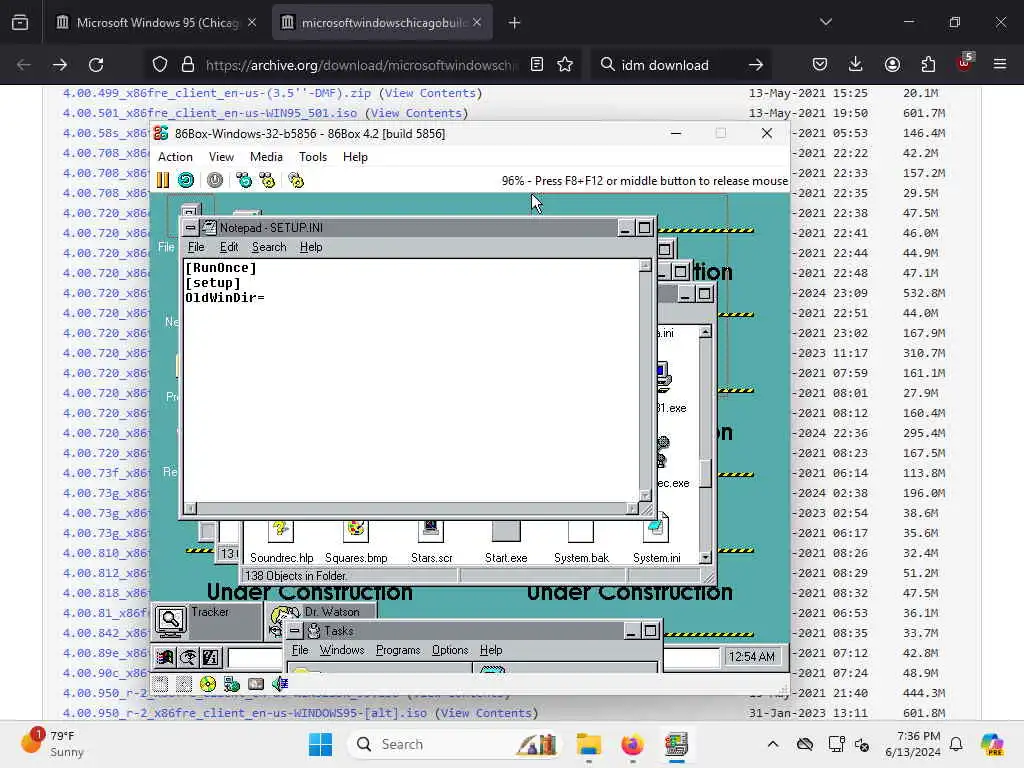The width and height of the screenshot is (1024, 768).
Task: Open the Windows Start button
Action: pyautogui.click(x=320, y=744)
